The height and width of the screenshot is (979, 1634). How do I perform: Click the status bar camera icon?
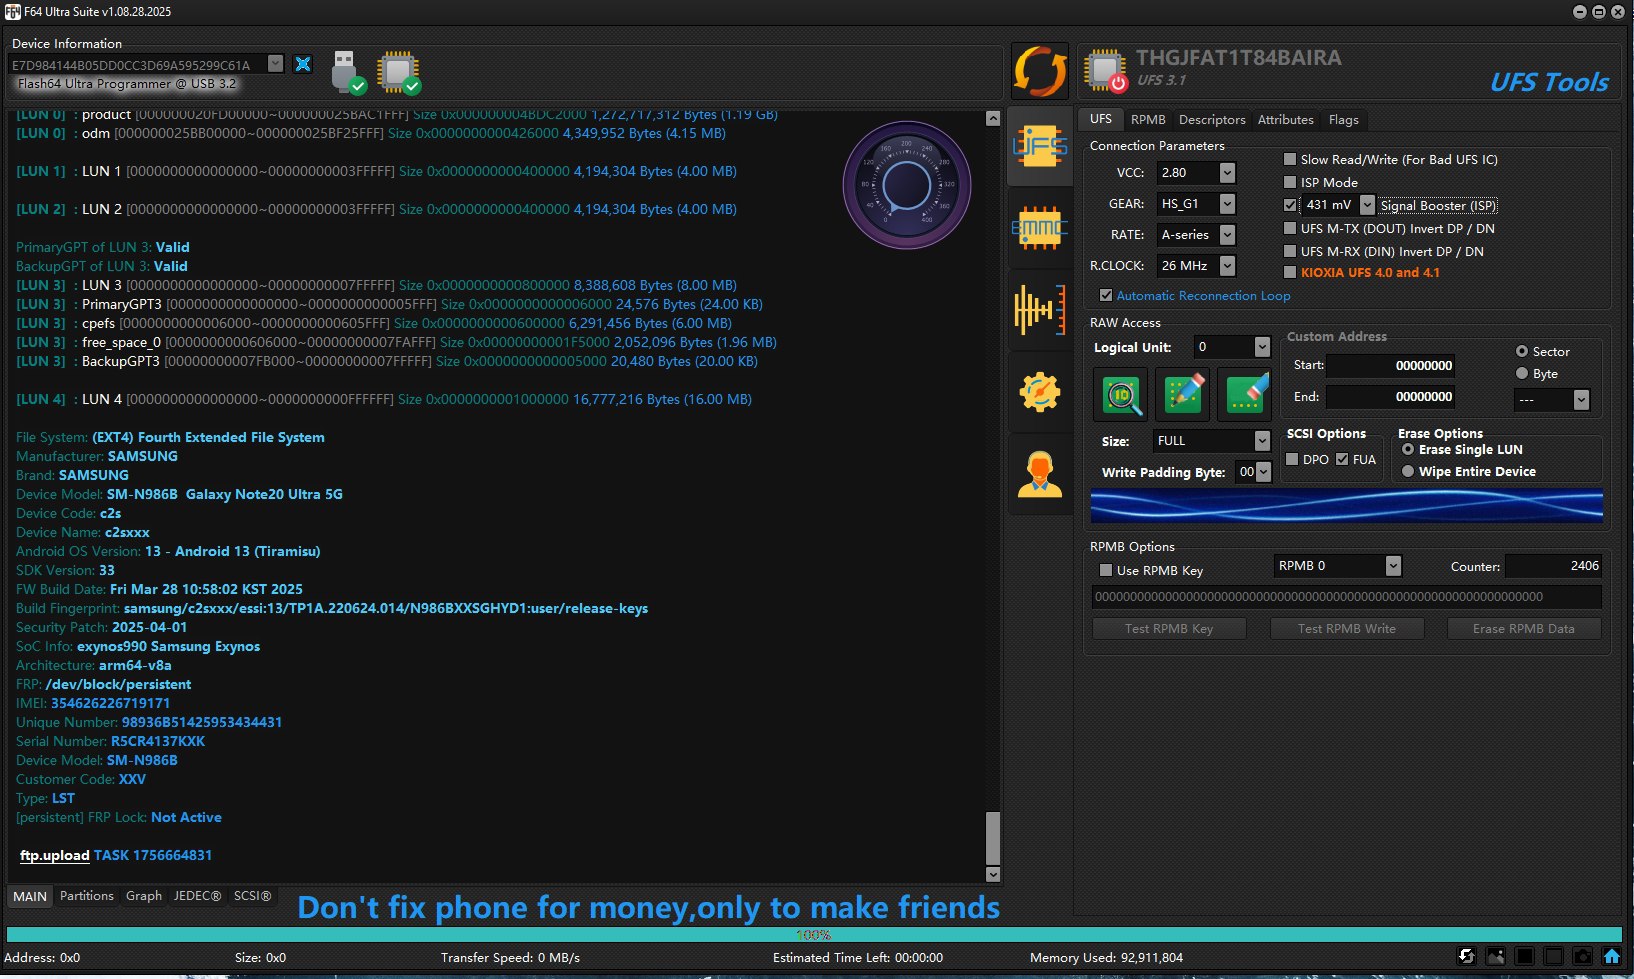click(x=1583, y=957)
